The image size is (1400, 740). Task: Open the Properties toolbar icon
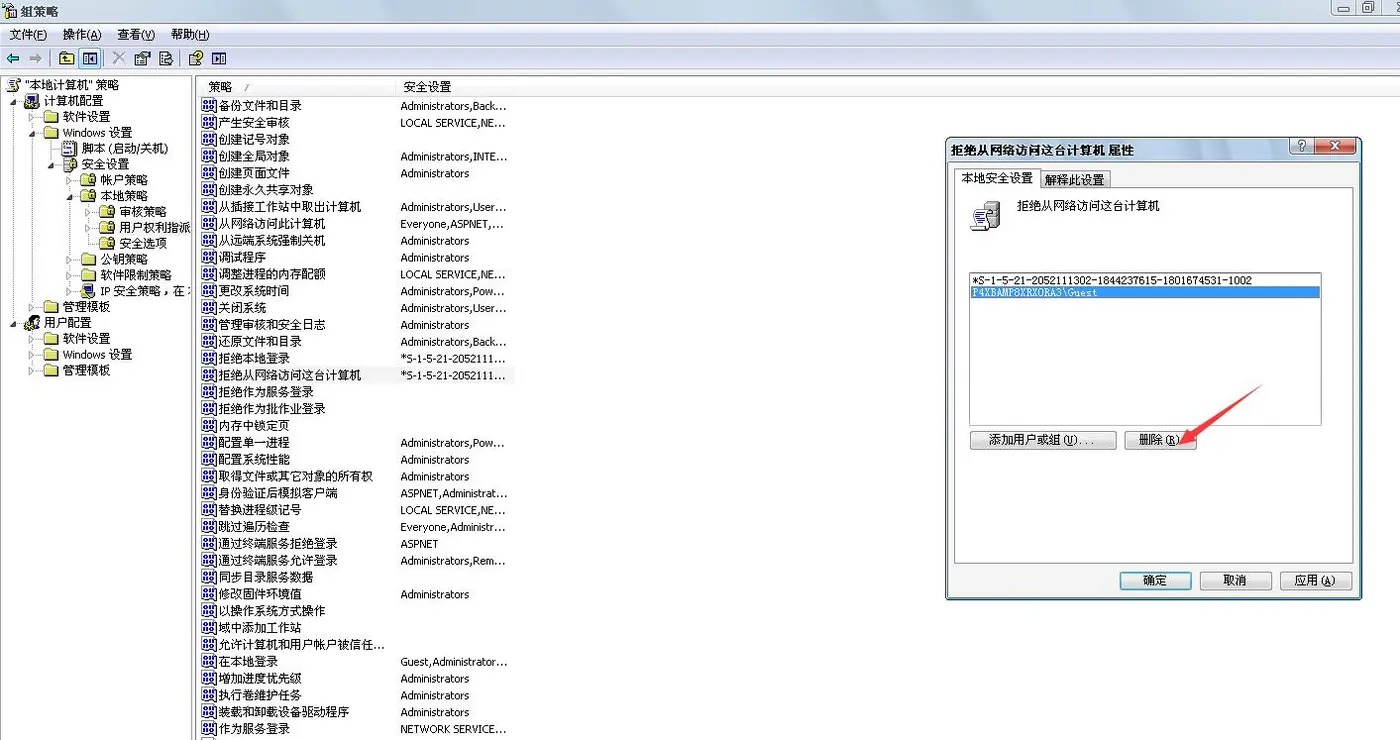[143, 59]
